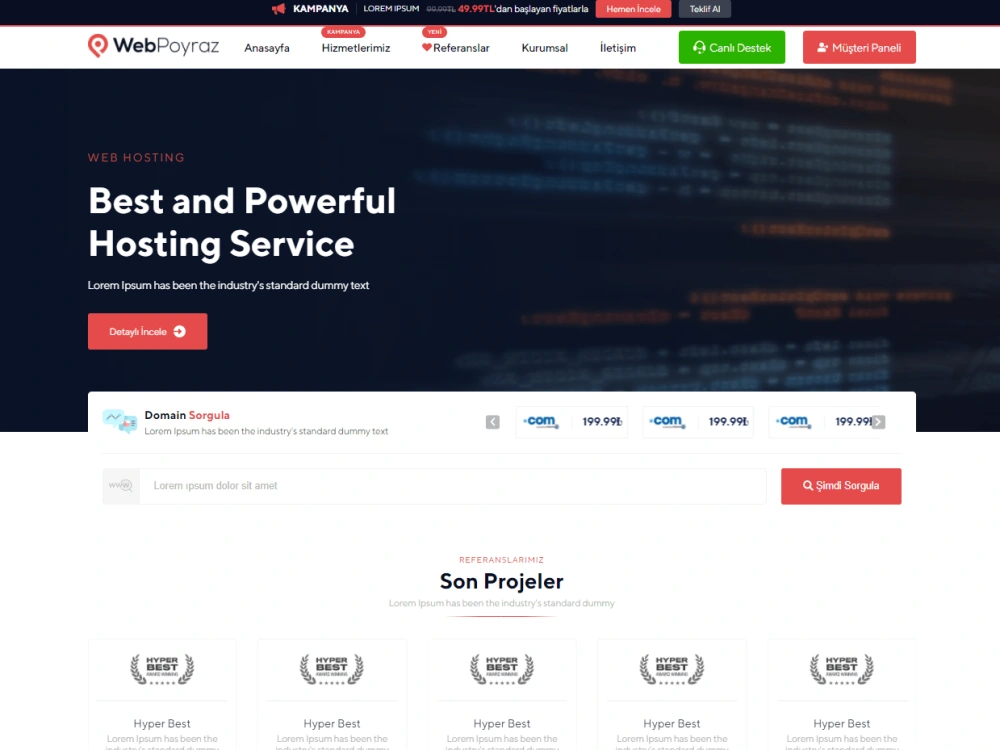The height and width of the screenshot is (750, 1000).
Task: Open the Anasayfa menu item
Action: (x=267, y=48)
